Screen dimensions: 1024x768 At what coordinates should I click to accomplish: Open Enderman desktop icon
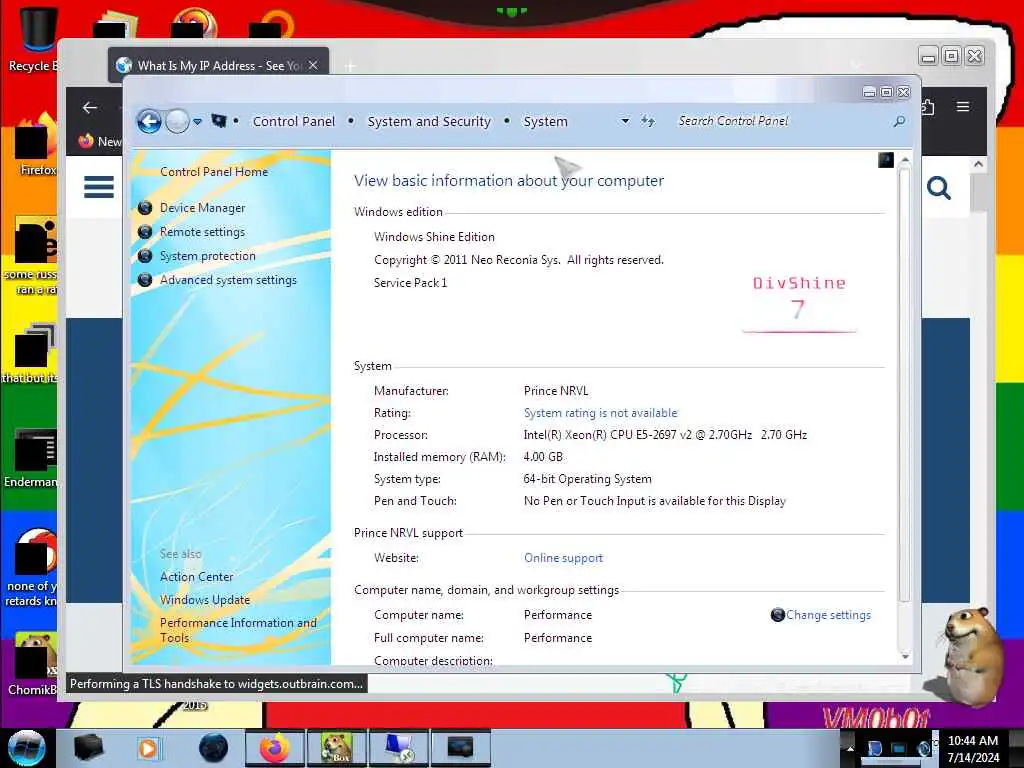[33, 457]
